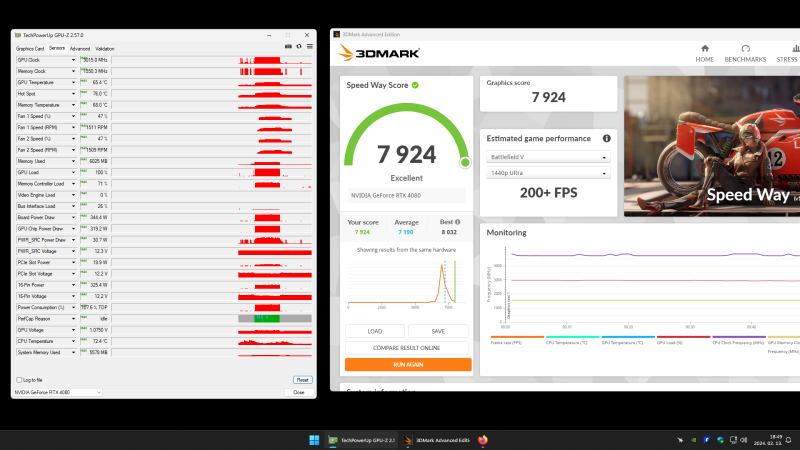Click the LOAD button
The image size is (800, 450).
[x=375, y=331]
